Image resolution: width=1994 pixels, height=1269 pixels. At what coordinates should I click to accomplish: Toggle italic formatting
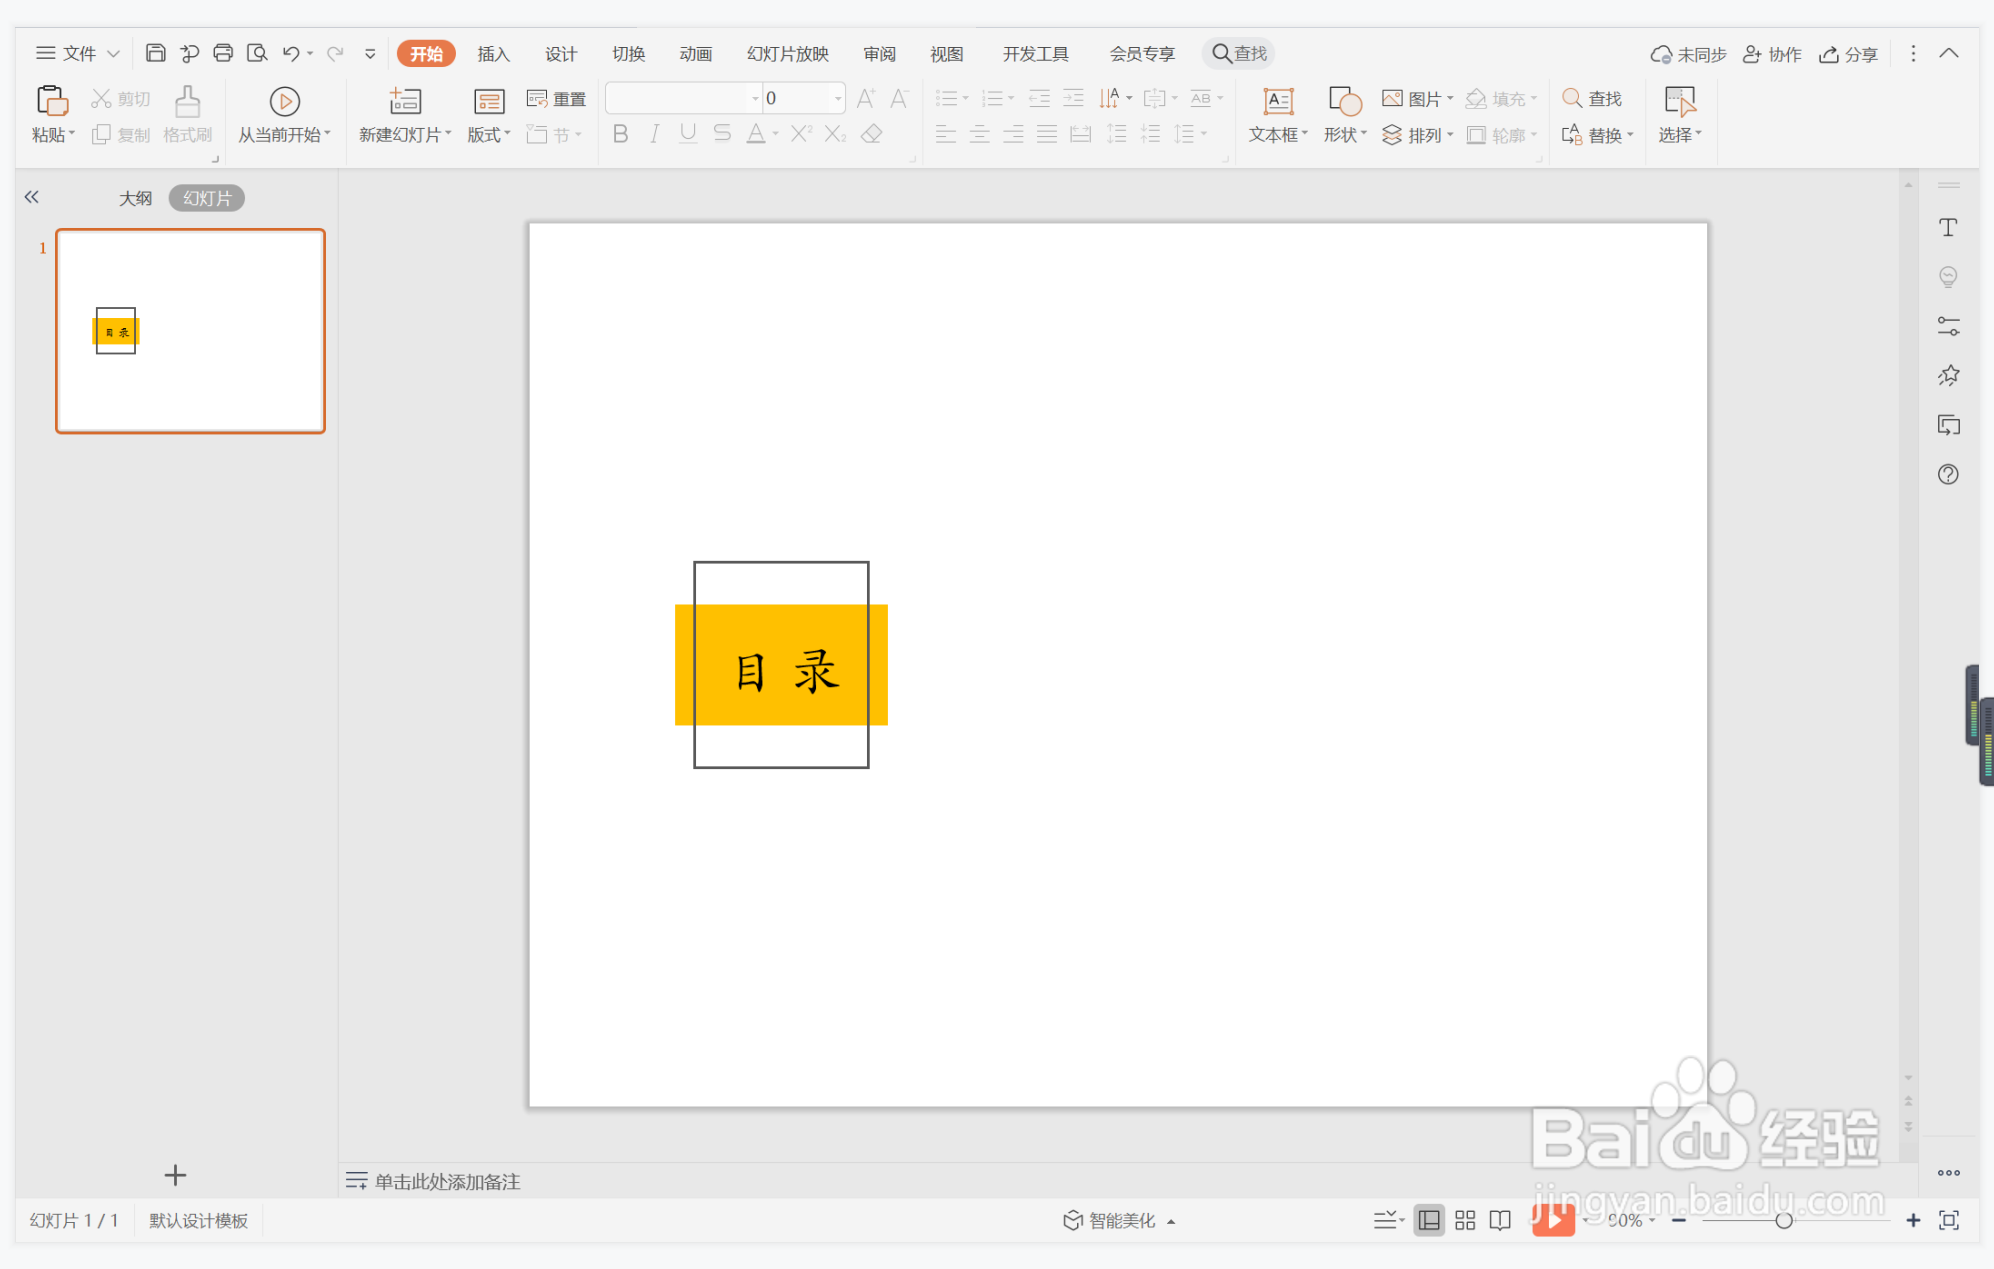pyautogui.click(x=654, y=134)
